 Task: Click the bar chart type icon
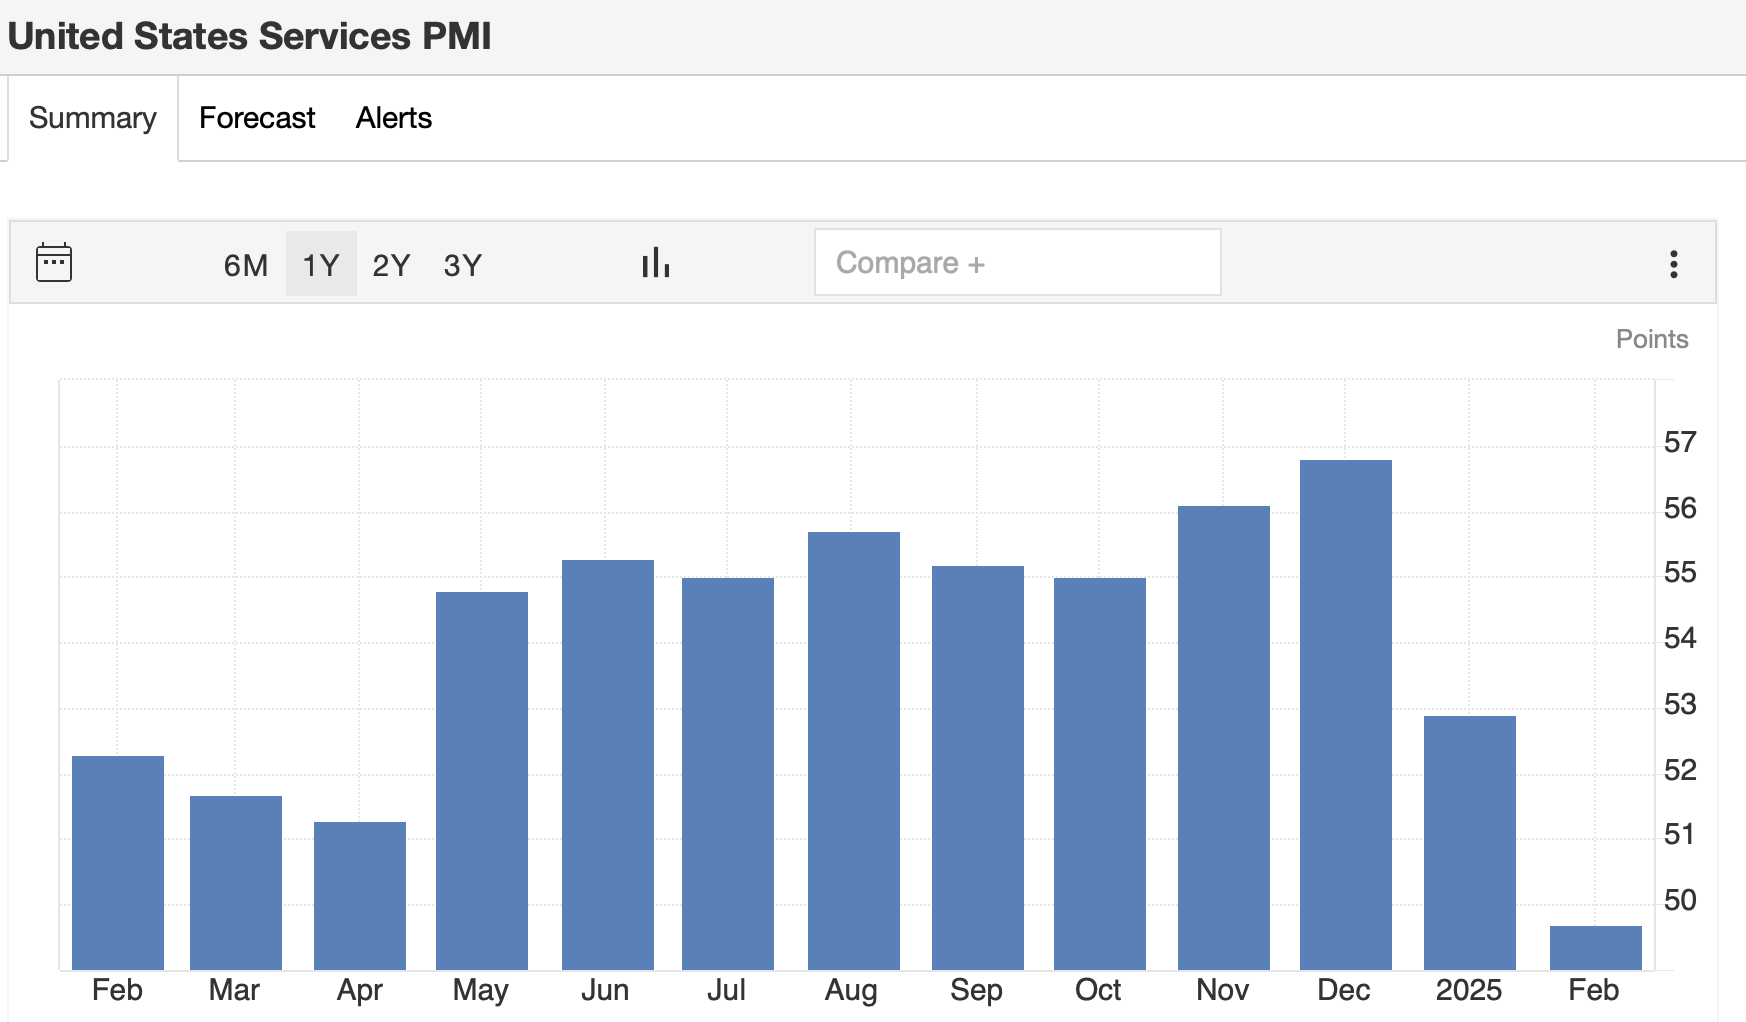[x=655, y=263]
